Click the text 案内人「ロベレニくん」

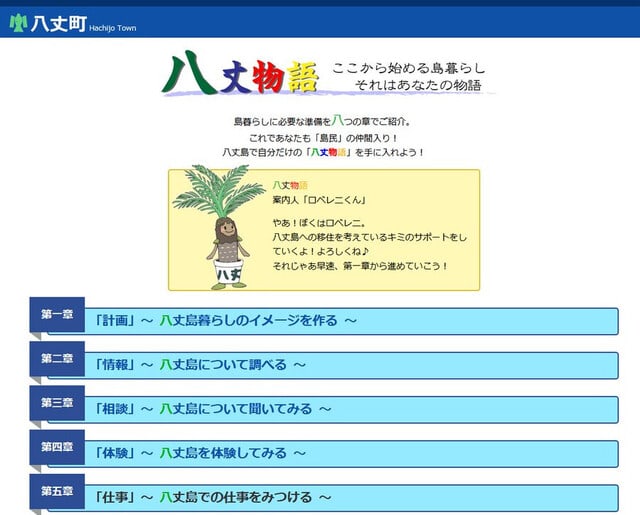319,200
